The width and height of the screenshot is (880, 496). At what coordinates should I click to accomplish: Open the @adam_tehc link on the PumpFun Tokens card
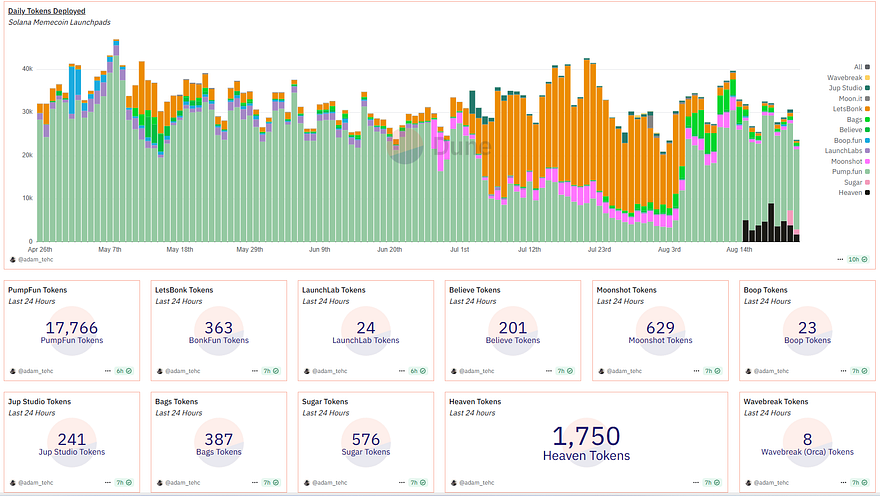(35, 371)
